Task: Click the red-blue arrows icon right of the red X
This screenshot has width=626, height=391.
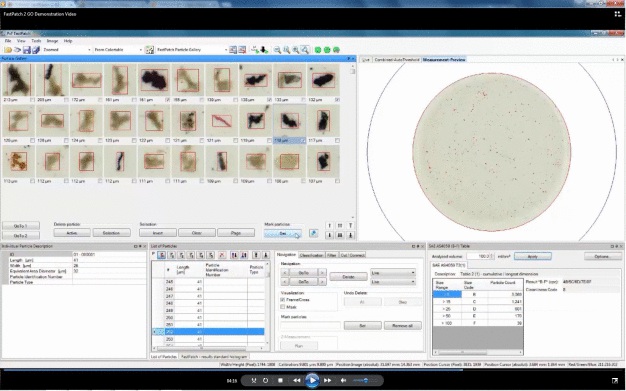Action: 234,255
